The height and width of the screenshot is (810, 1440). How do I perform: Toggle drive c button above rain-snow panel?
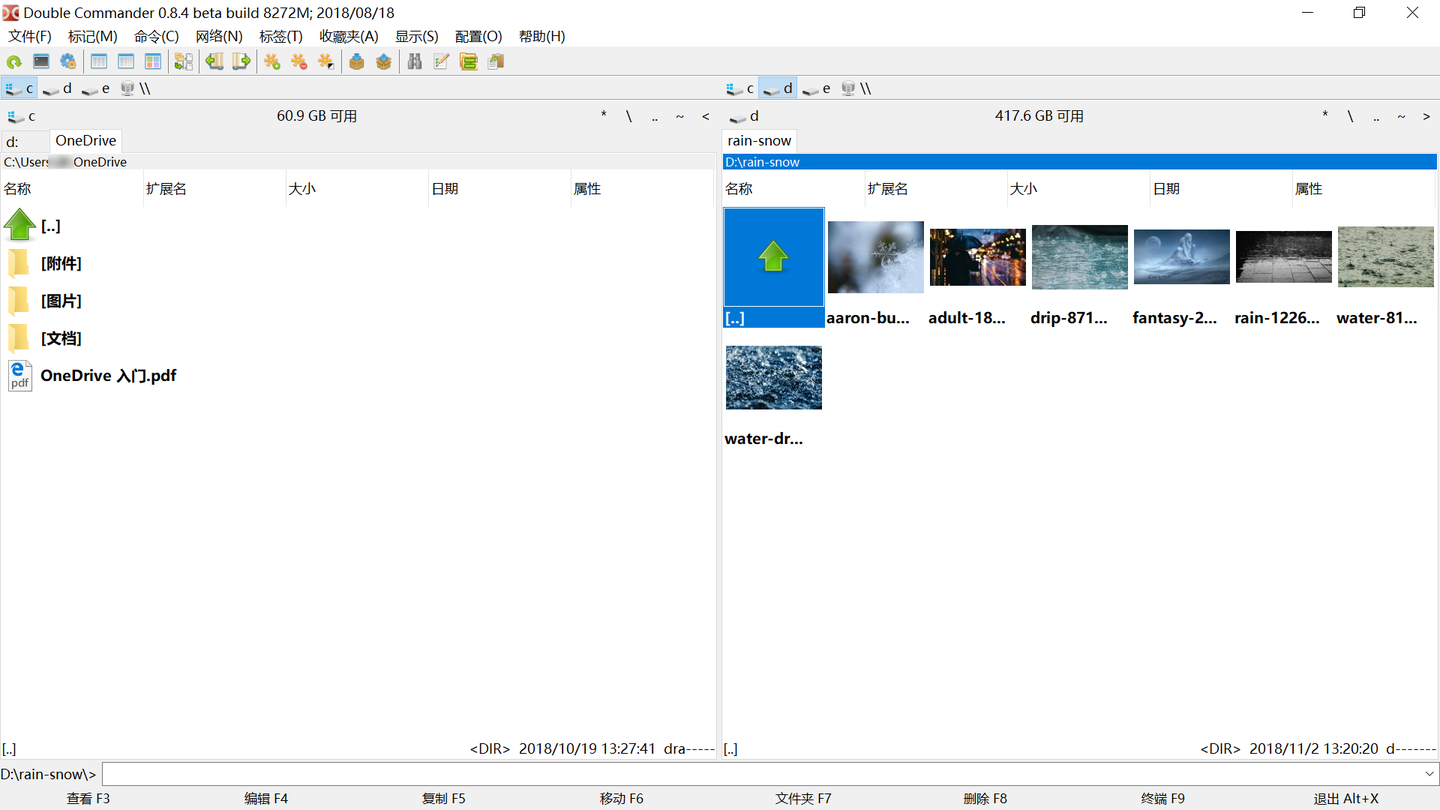[740, 88]
